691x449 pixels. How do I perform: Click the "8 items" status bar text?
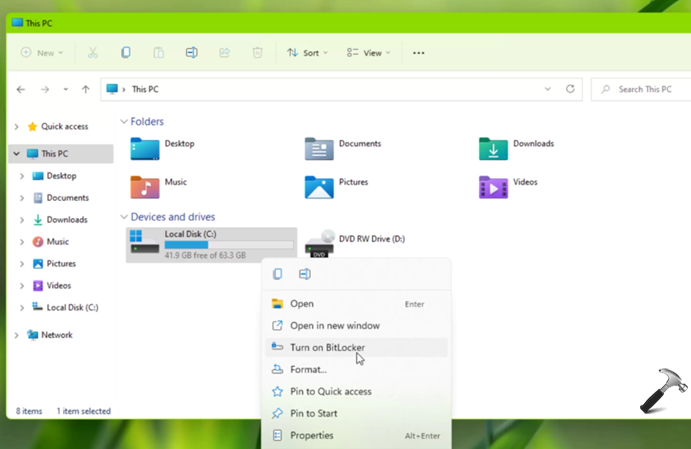click(x=29, y=411)
